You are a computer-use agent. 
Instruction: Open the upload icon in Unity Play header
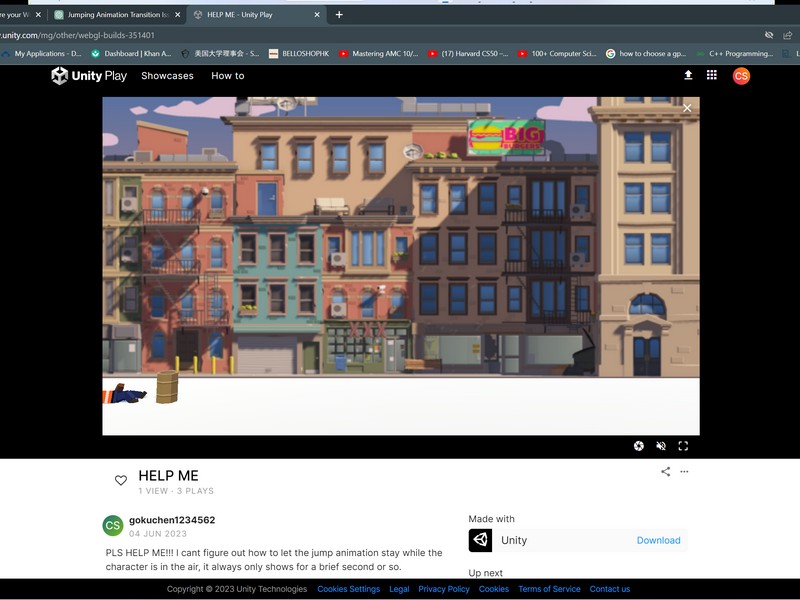(x=688, y=76)
